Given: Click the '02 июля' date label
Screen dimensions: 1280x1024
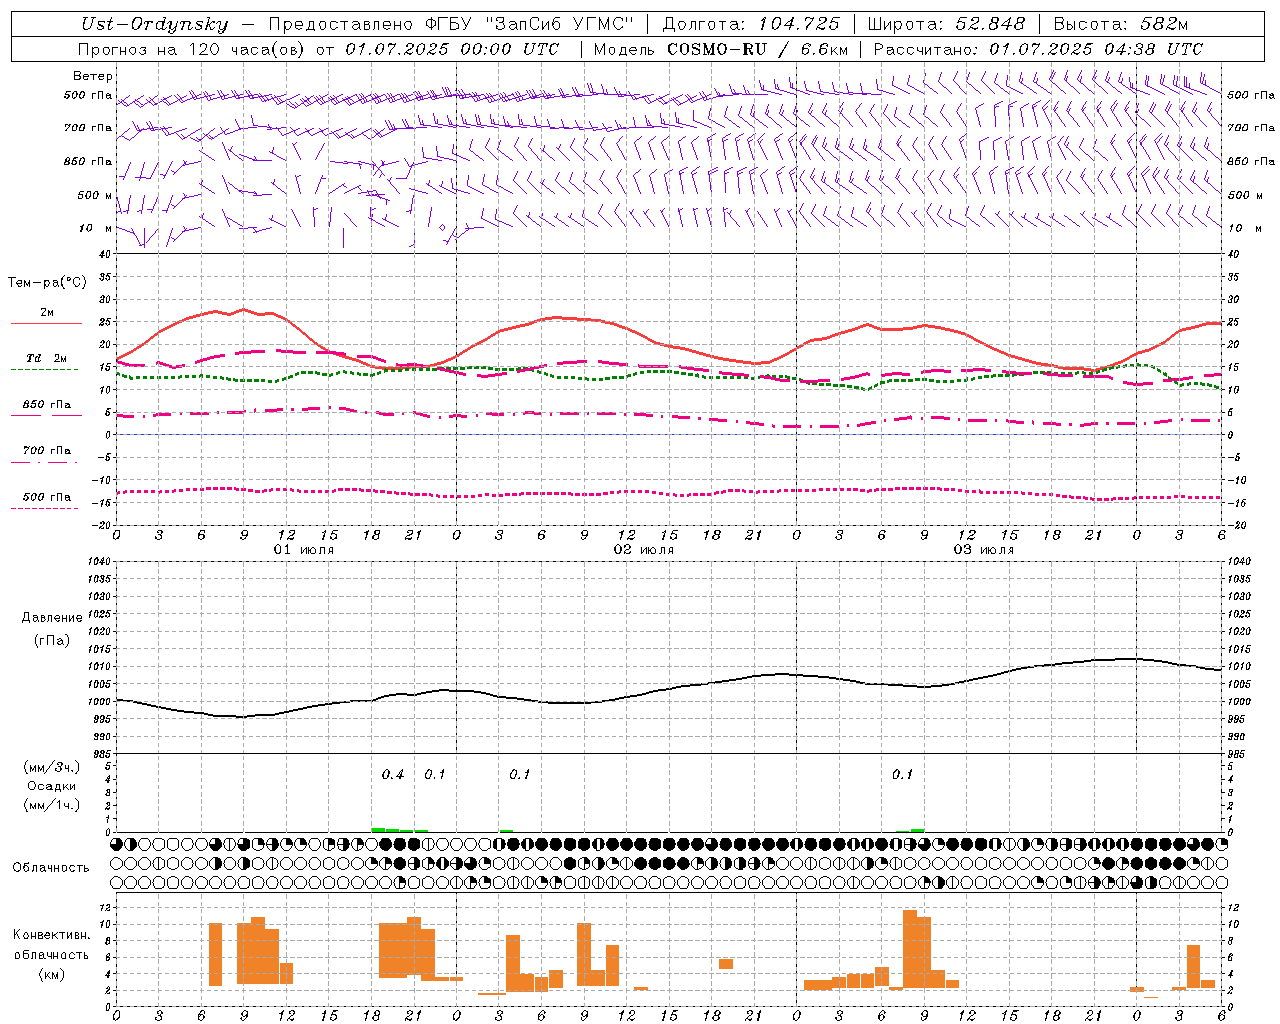Looking at the screenshot, I should point(644,550).
